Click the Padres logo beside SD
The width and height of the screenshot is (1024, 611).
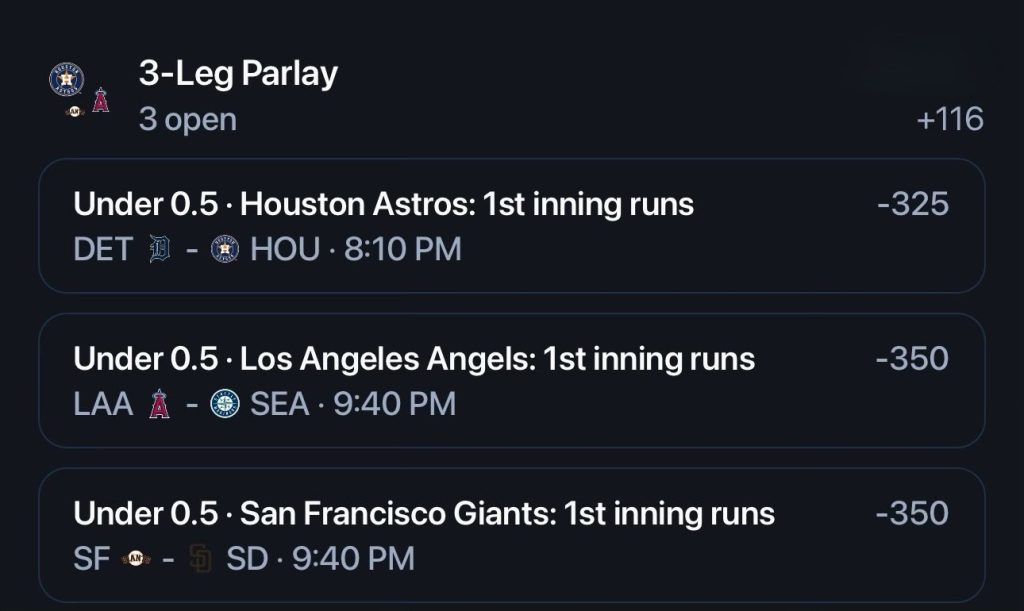200,558
